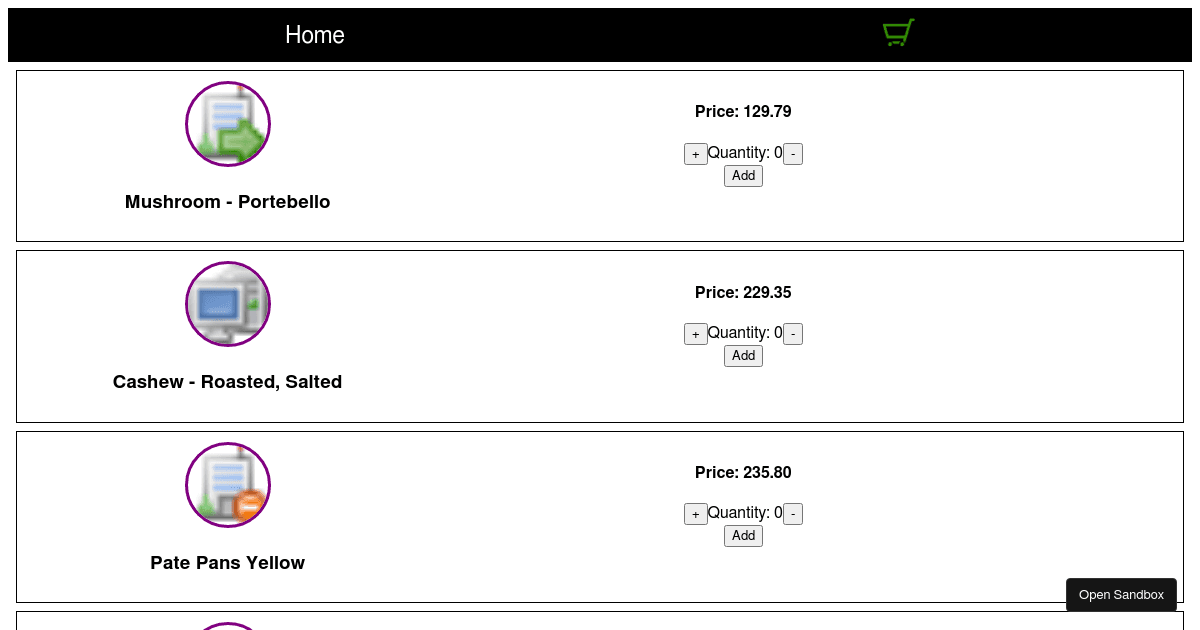Open the green shopping cart icon

(898, 33)
